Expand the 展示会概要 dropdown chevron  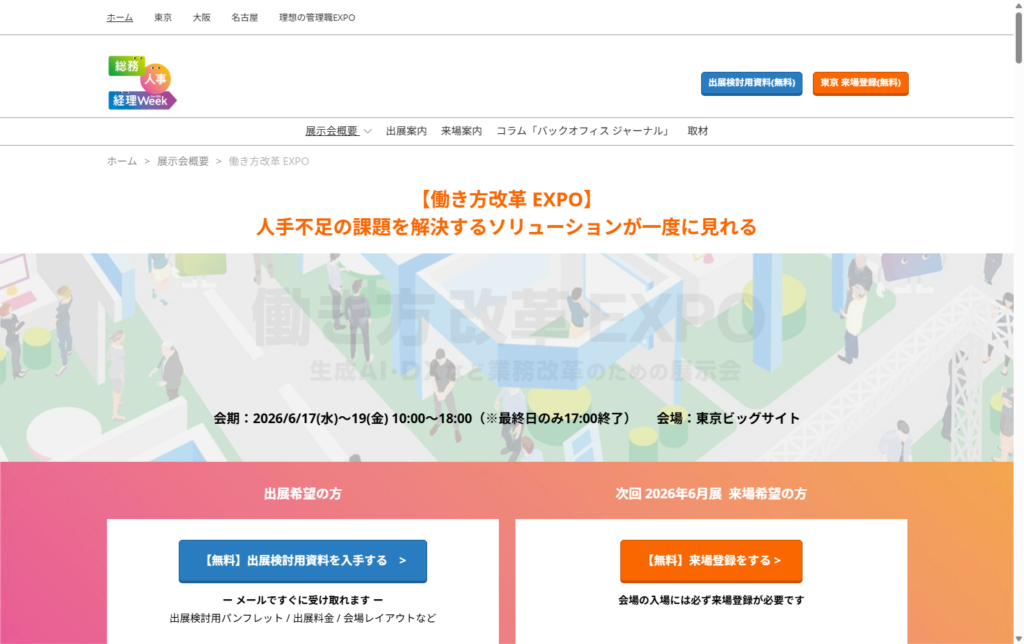click(x=368, y=131)
